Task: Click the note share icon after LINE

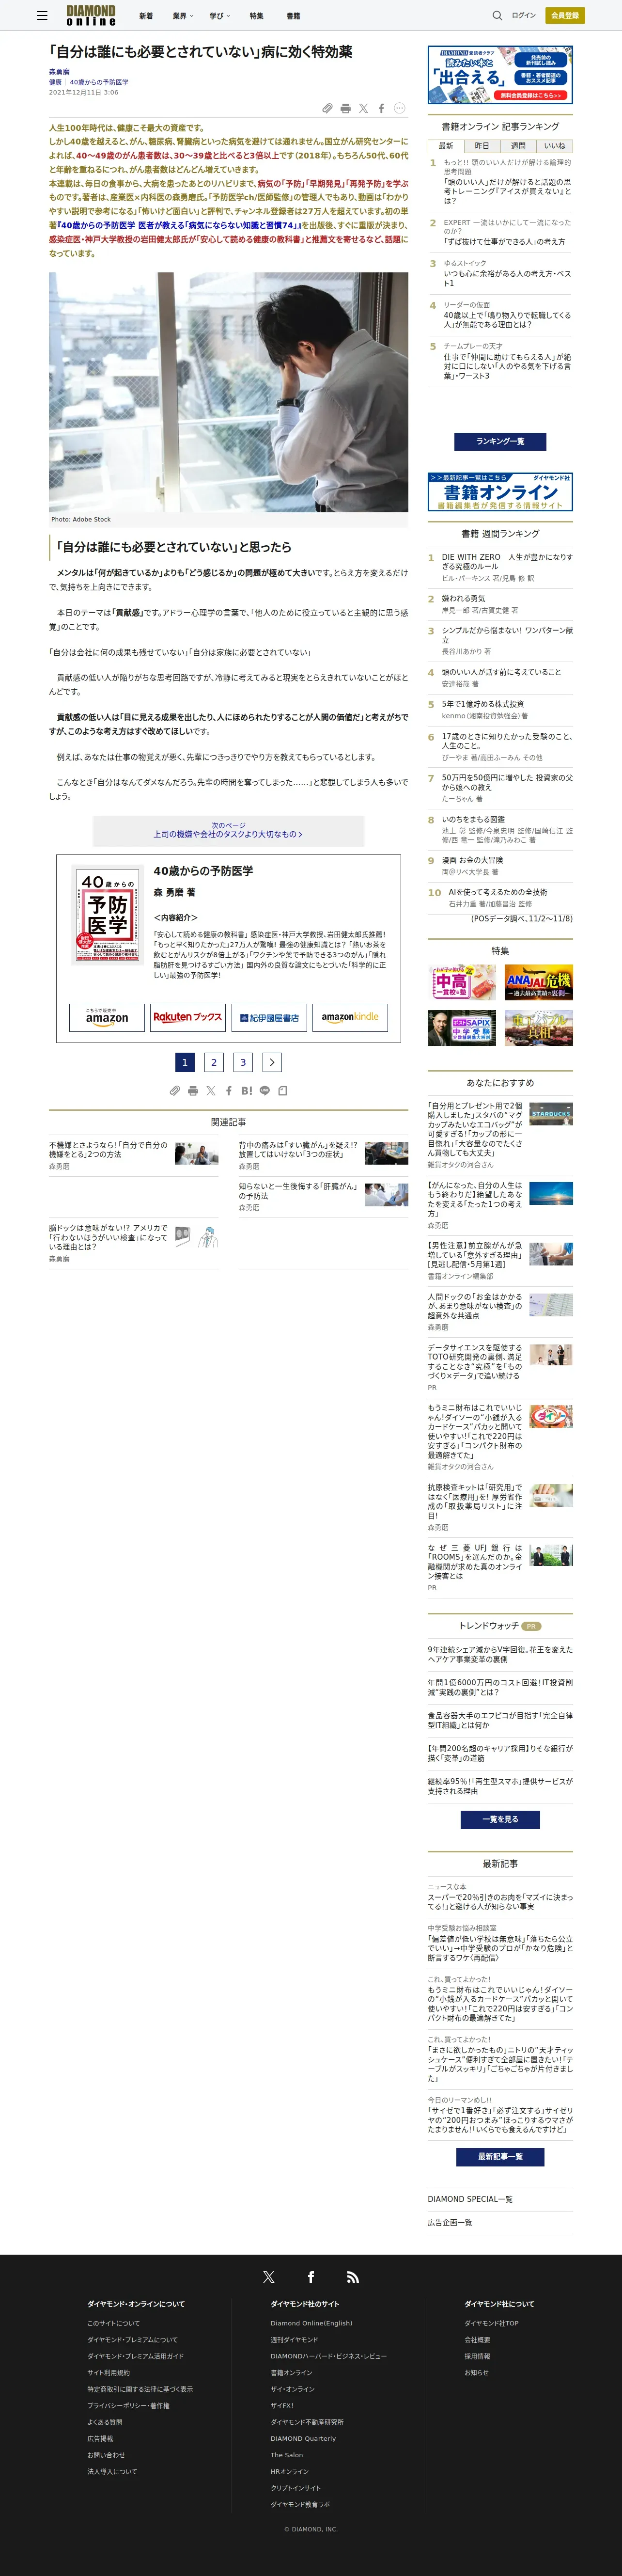Action: click(x=283, y=1091)
